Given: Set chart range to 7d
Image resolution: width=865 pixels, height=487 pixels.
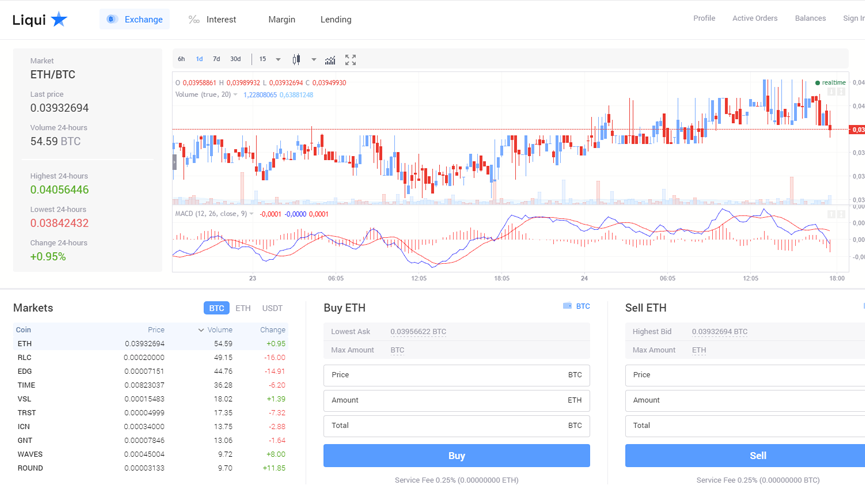Looking at the screenshot, I should click(x=216, y=59).
